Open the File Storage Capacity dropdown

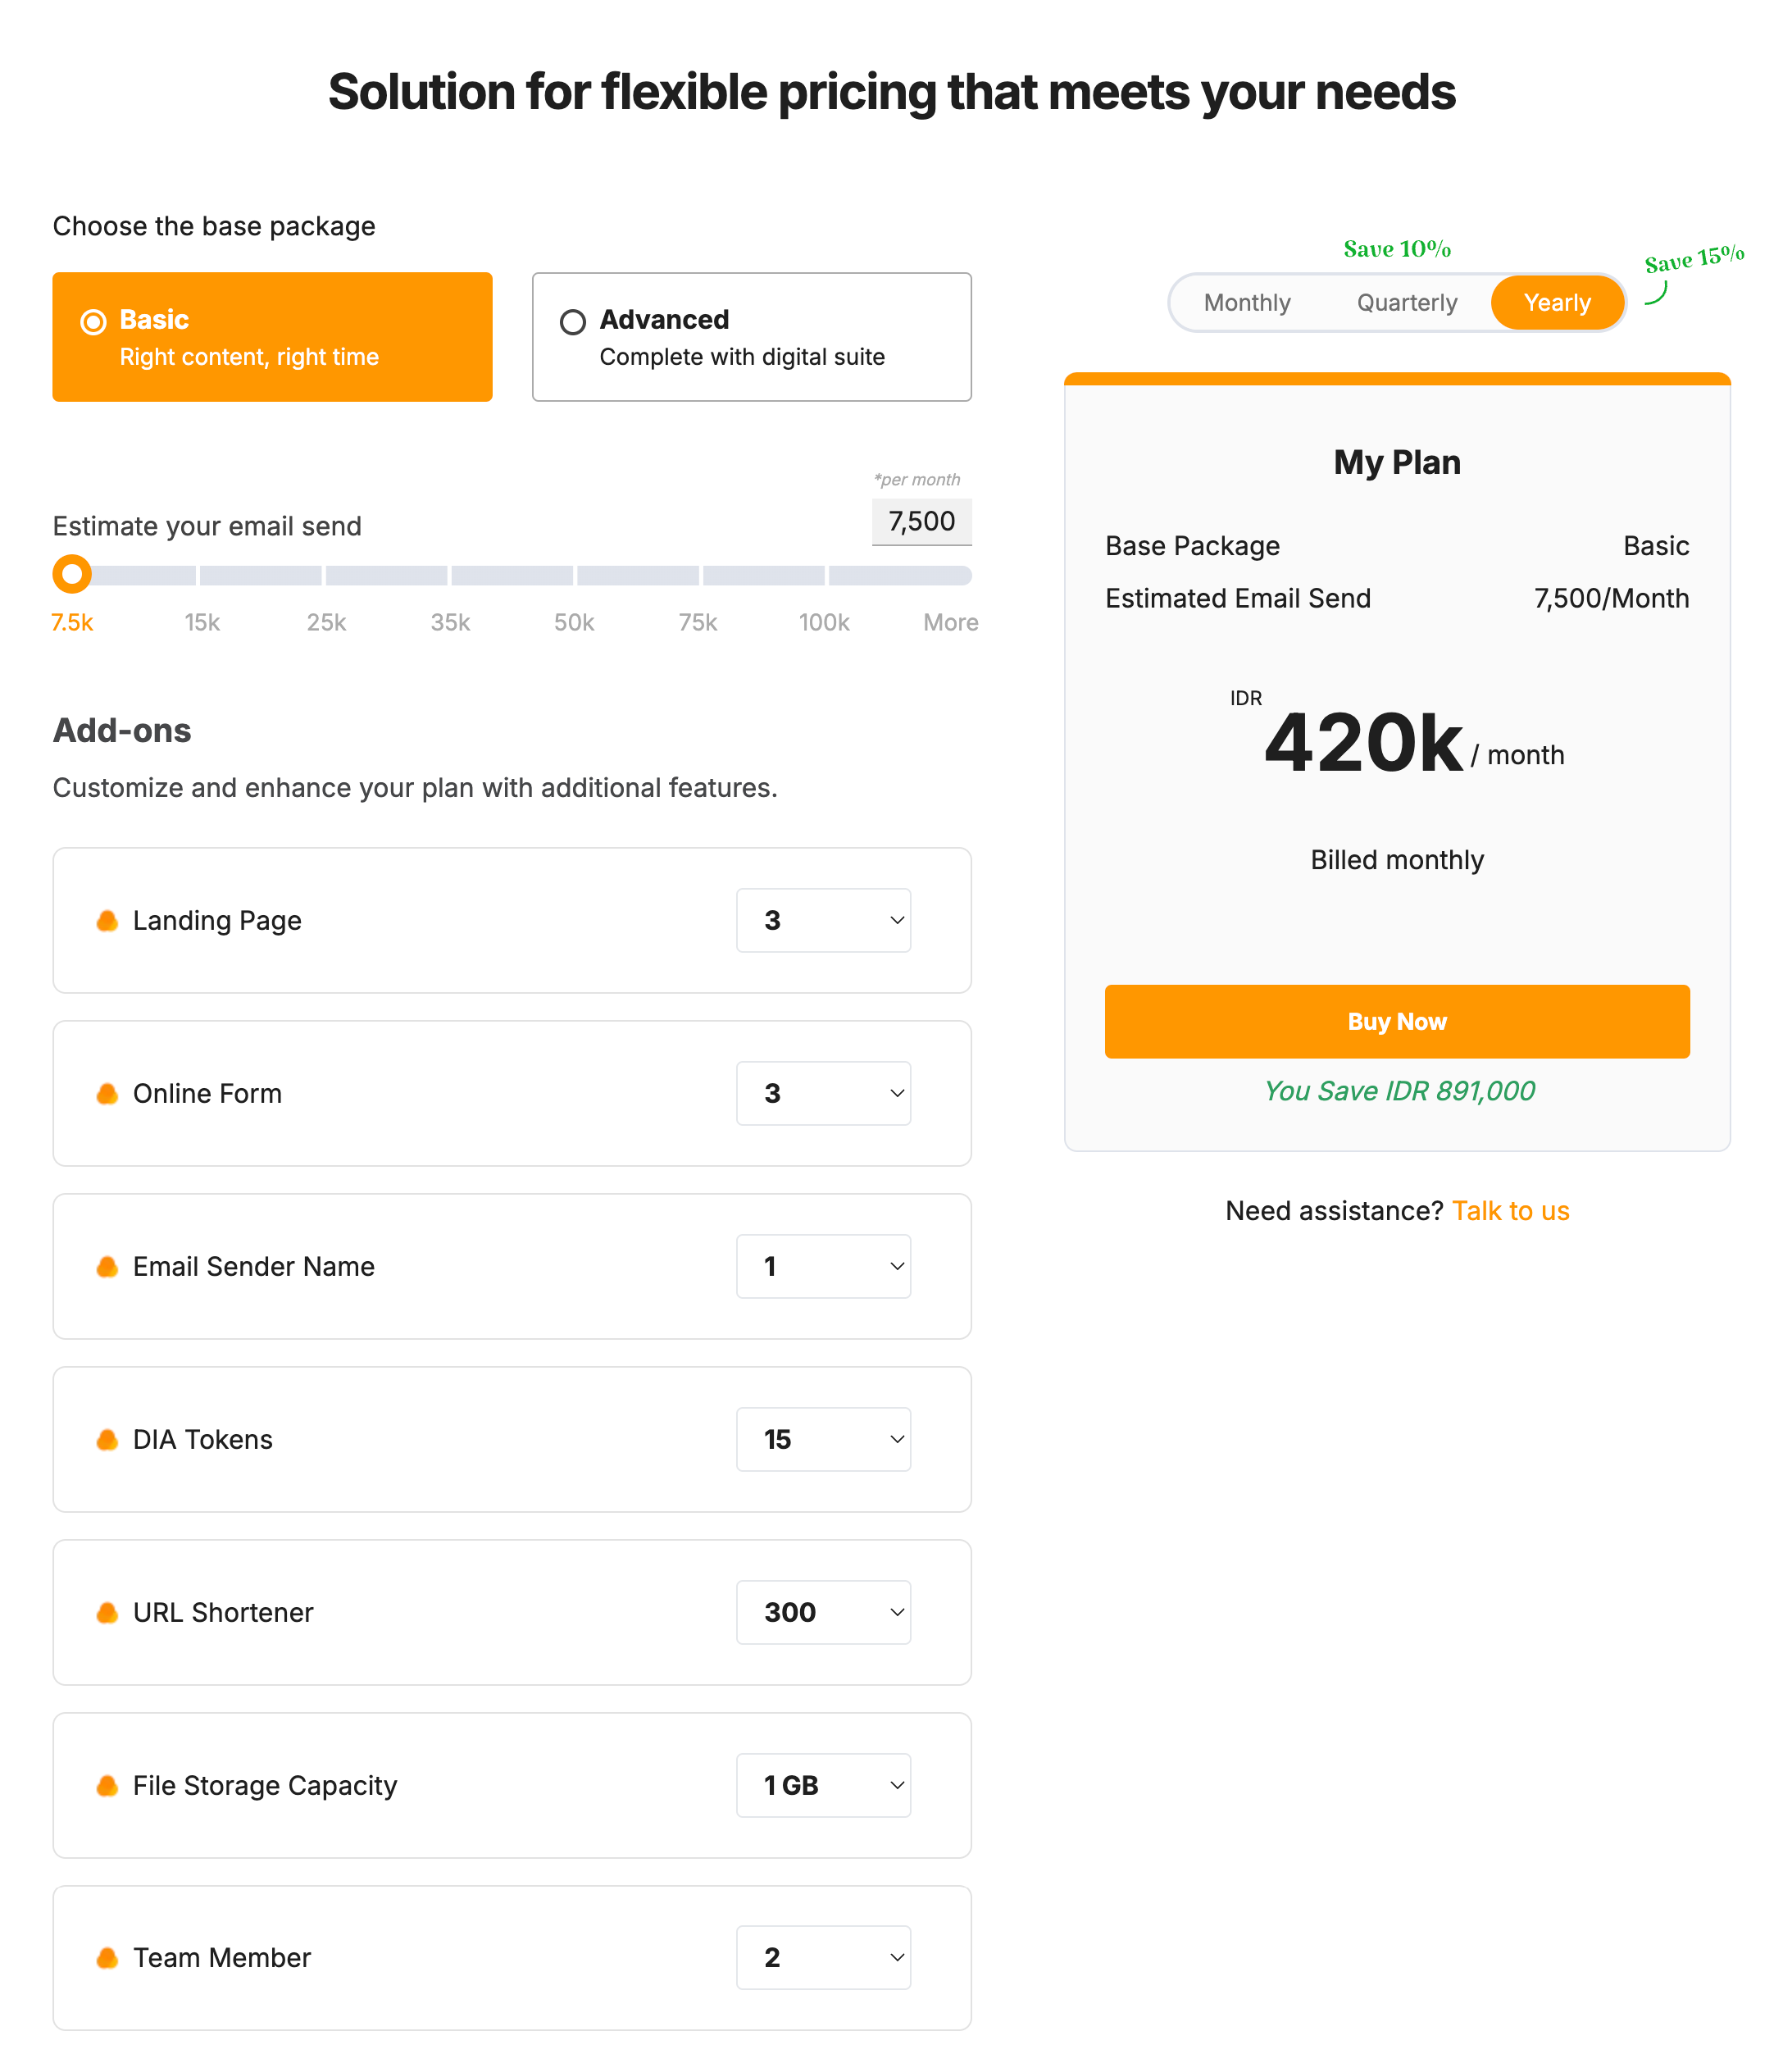click(823, 1785)
